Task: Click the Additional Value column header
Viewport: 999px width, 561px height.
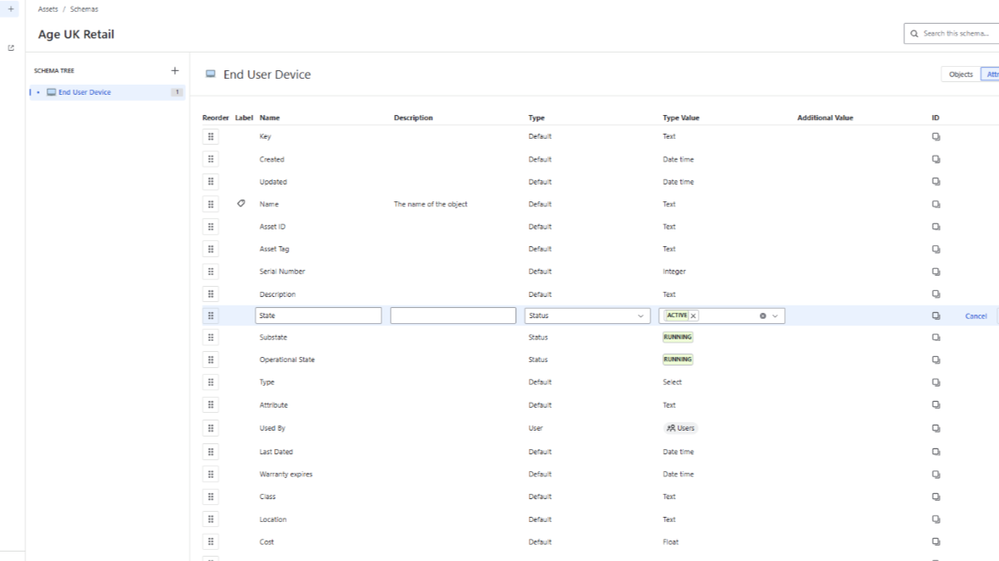Action: 825,118
